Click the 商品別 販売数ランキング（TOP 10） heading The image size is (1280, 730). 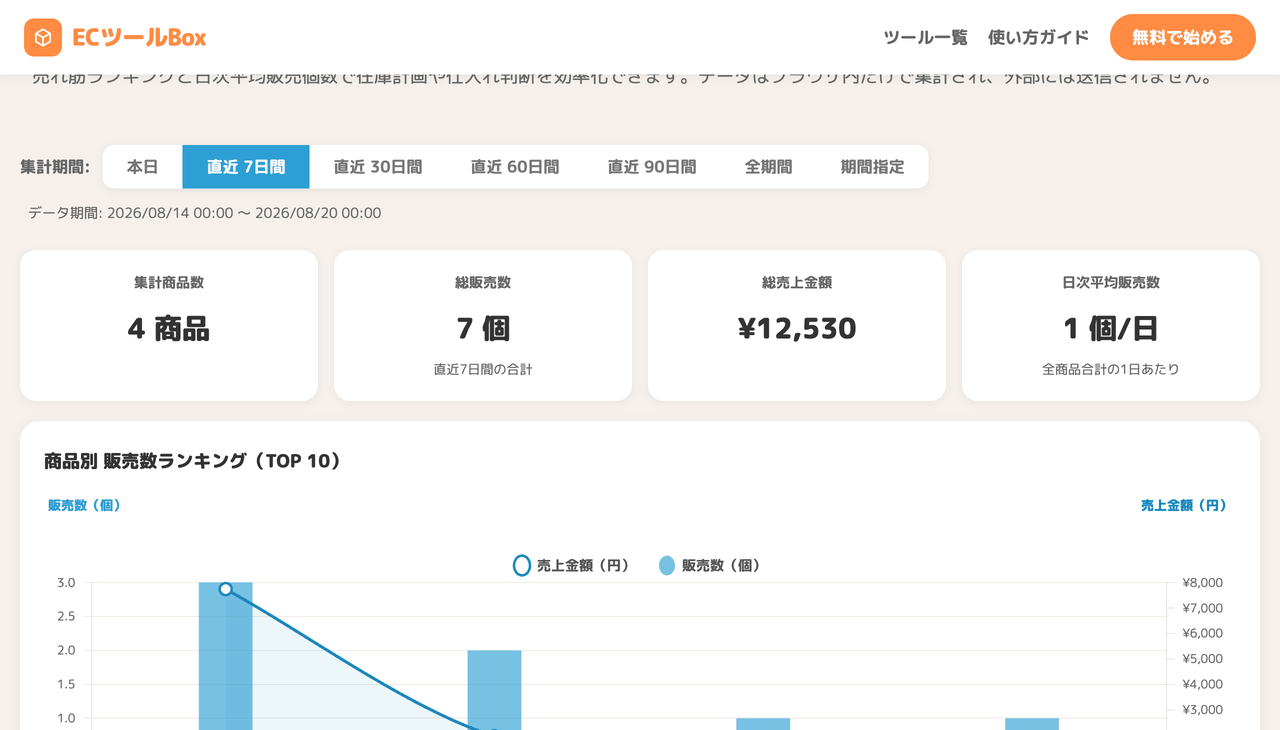tap(193, 461)
